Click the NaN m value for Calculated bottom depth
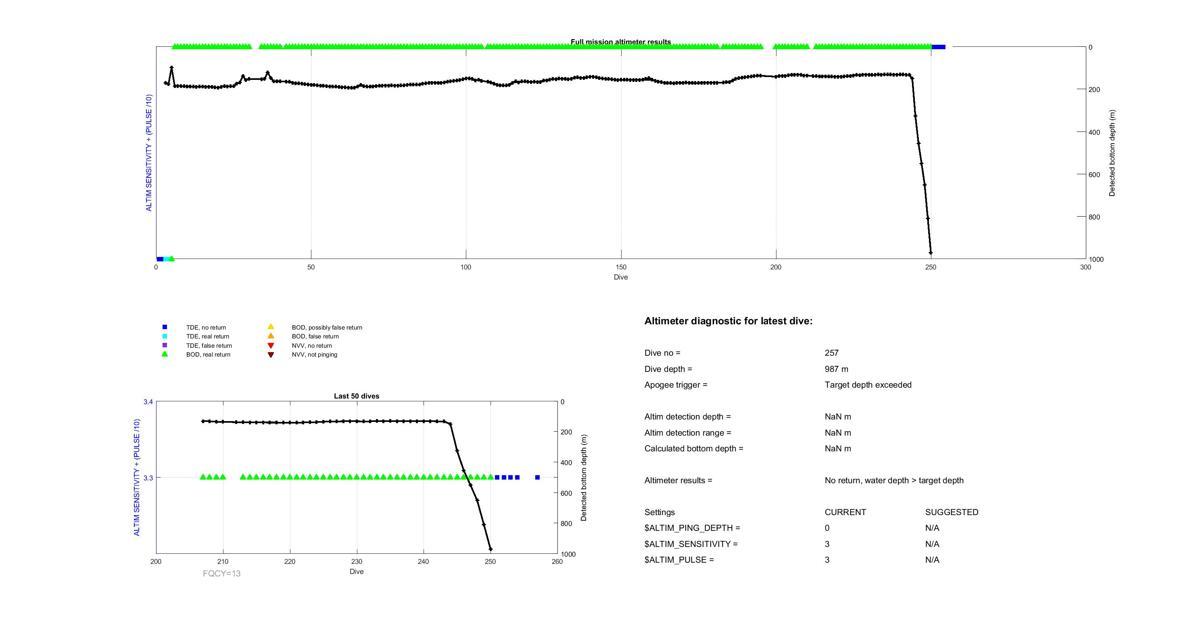 [x=838, y=449]
